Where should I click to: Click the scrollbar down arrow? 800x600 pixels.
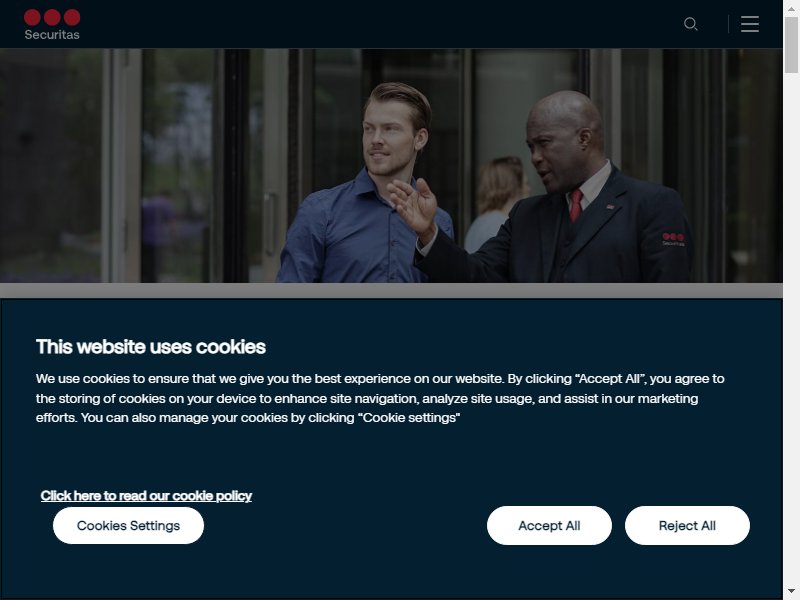(x=791, y=592)
